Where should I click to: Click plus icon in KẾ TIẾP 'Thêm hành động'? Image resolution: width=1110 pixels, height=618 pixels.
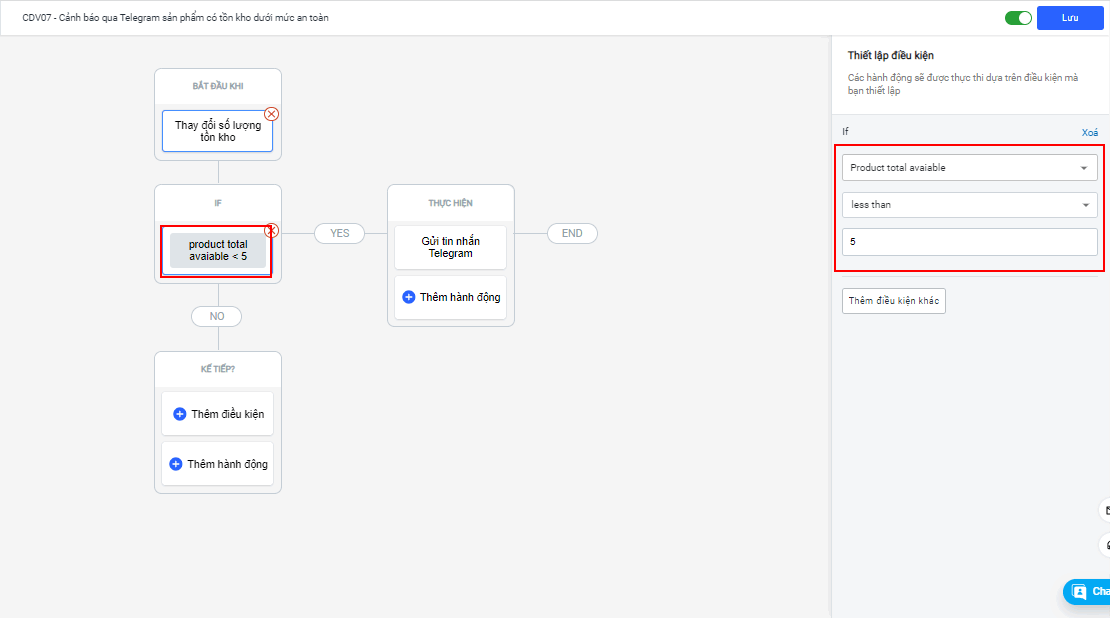click(x=176, y=464)
